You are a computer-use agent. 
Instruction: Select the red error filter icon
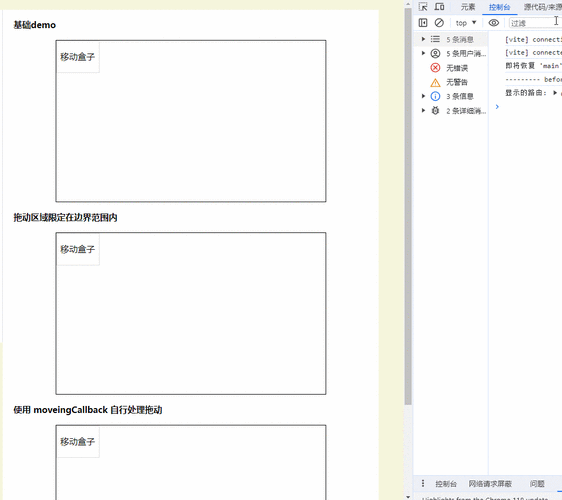point(435,68)
